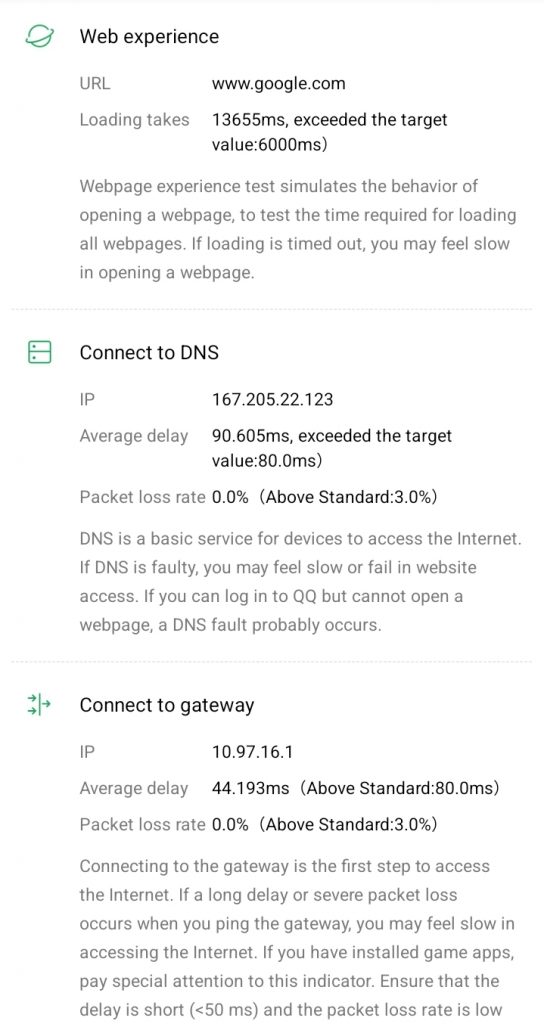Select the Connect to gateway heading
The height and width of the screenshot is (1024, 544).
[x=167, y=705]
